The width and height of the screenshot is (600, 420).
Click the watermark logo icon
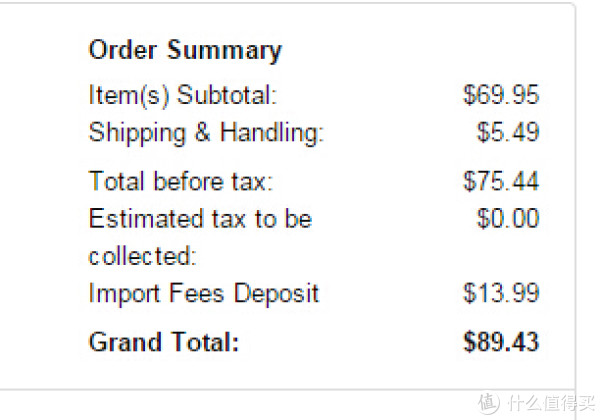(x=489, y=402)
